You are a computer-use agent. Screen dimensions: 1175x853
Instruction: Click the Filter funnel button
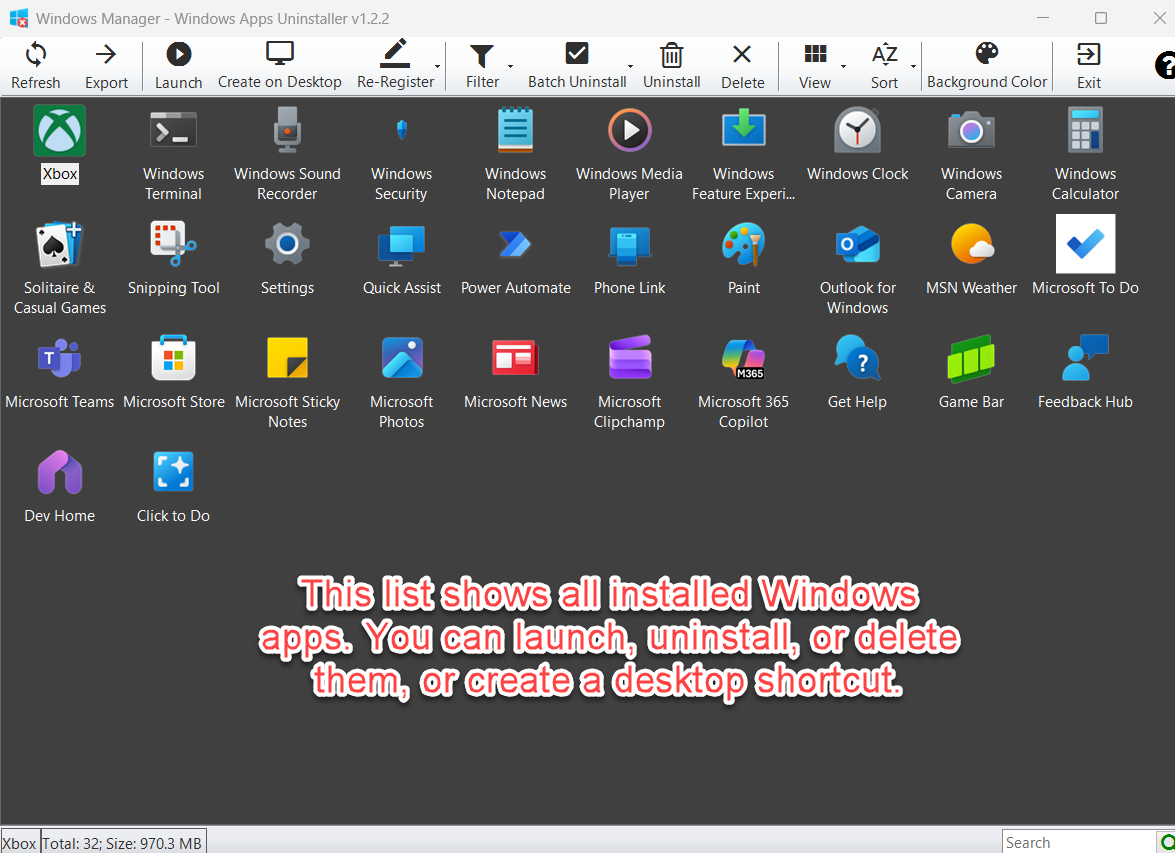tap(482, 66)
